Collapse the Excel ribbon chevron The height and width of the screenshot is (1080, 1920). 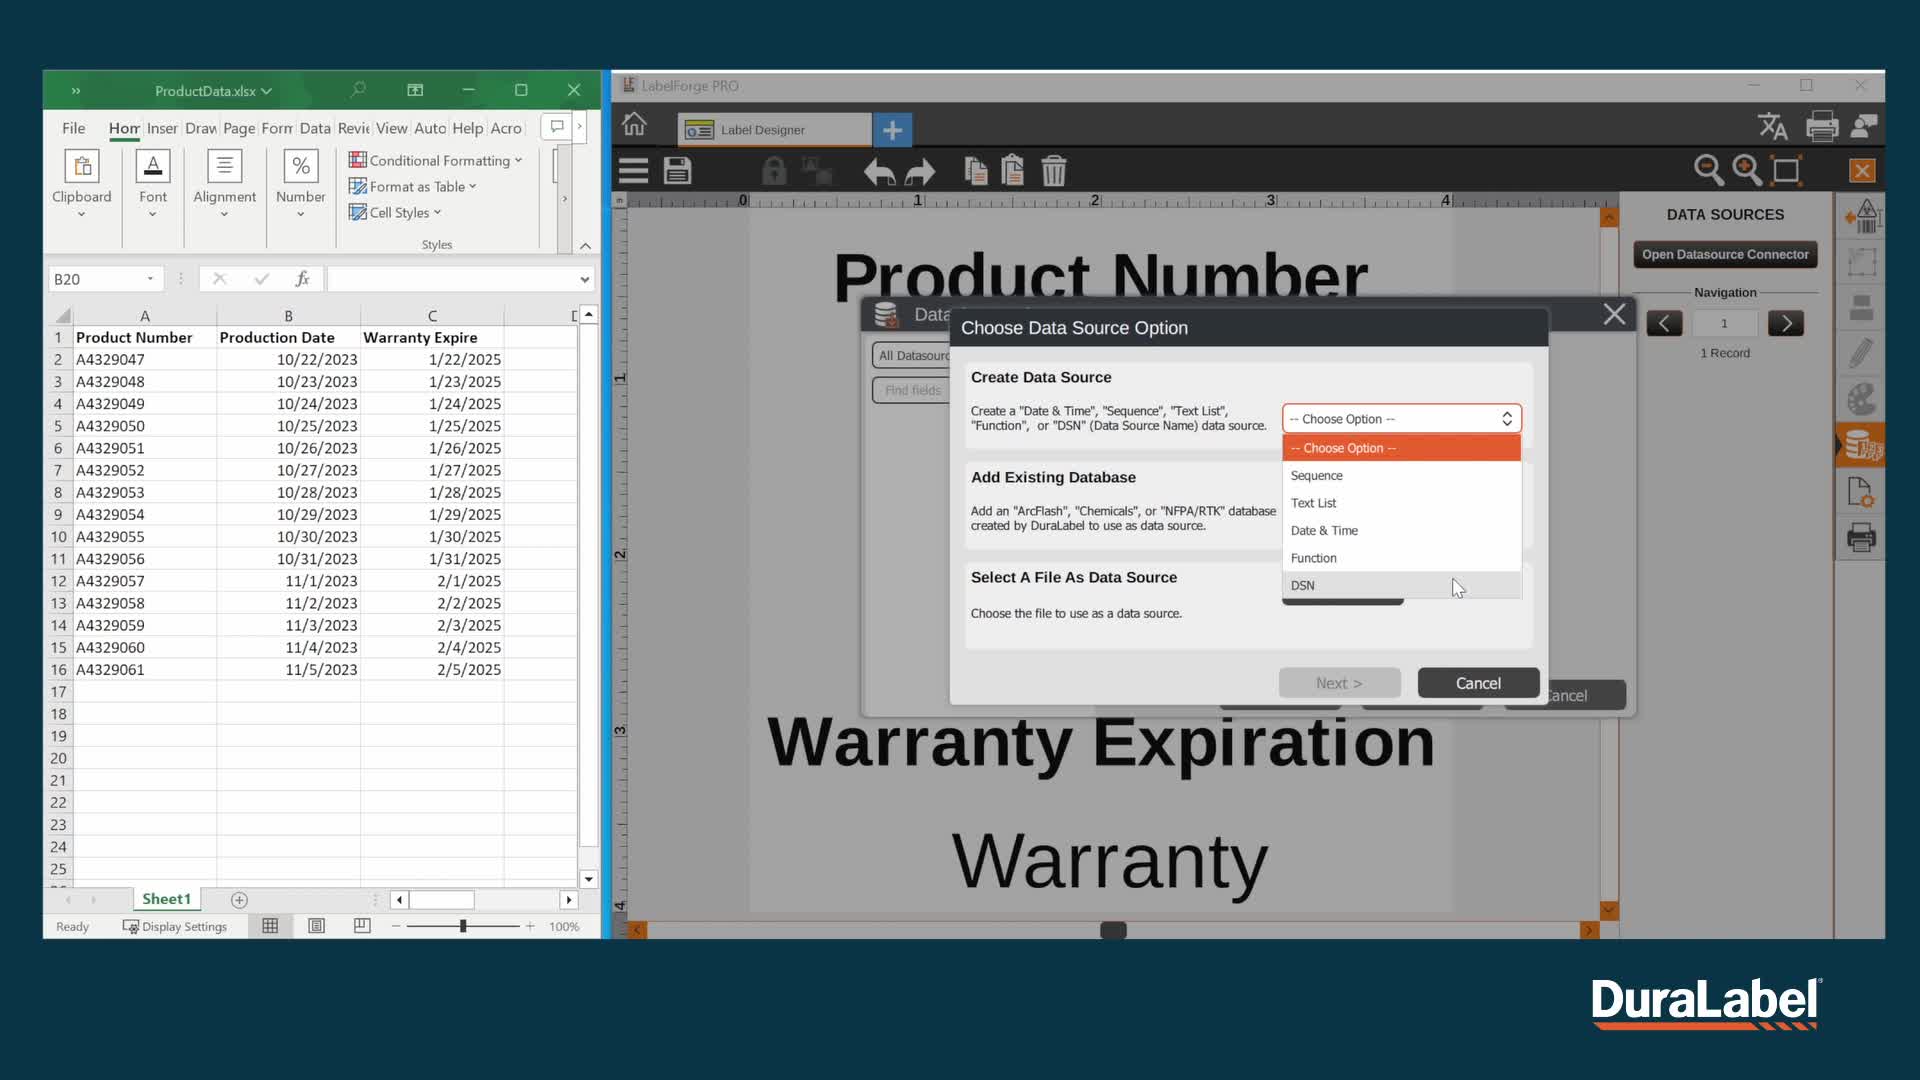pyautogui.click(x=586, y=245)
